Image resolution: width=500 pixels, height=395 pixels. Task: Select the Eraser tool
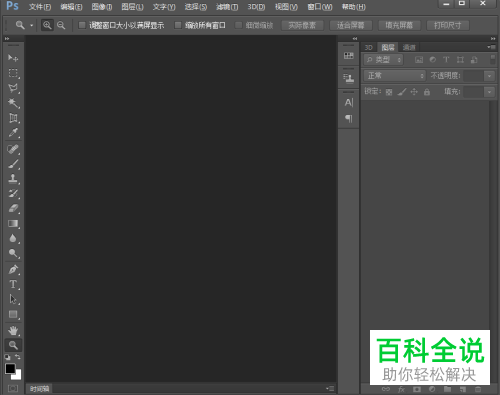click(x=13, y=209)
